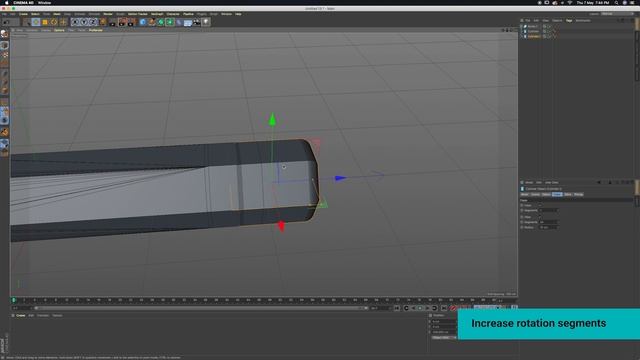Open Create menu in Material Manager
The image size is (640, 360).
pos(20,316)
